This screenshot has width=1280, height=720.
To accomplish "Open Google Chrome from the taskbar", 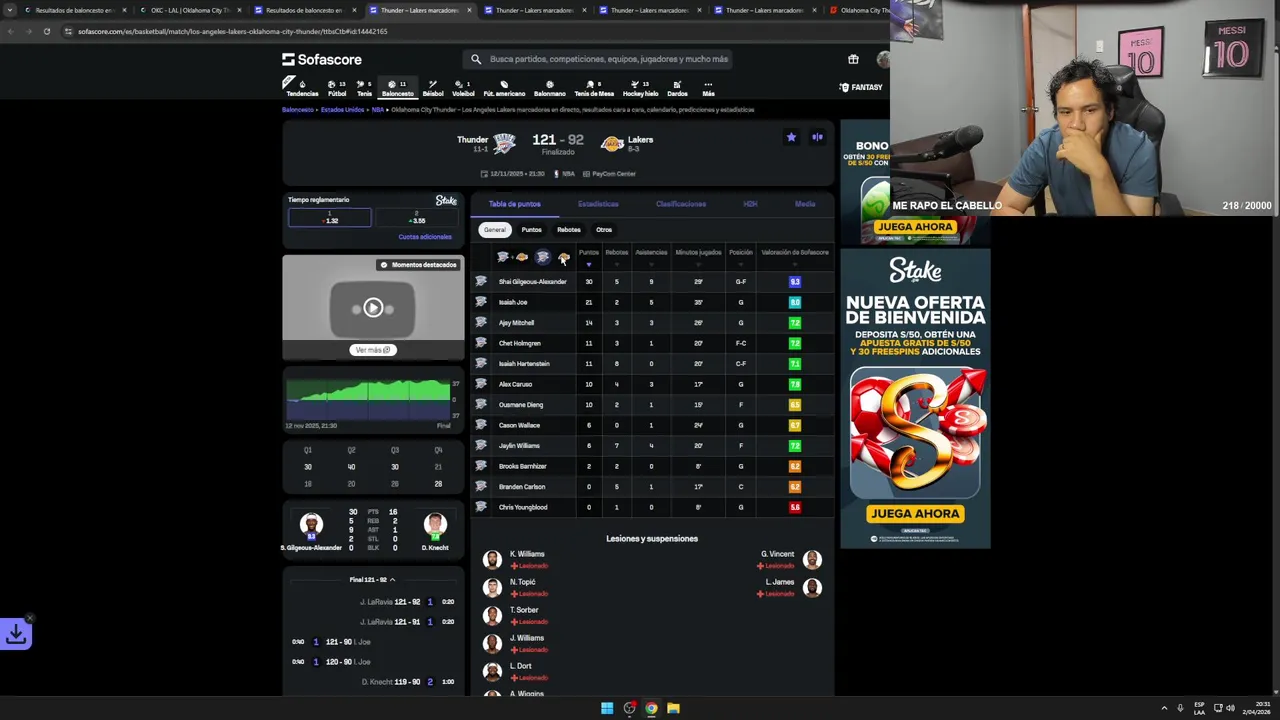I will point(651,708).
